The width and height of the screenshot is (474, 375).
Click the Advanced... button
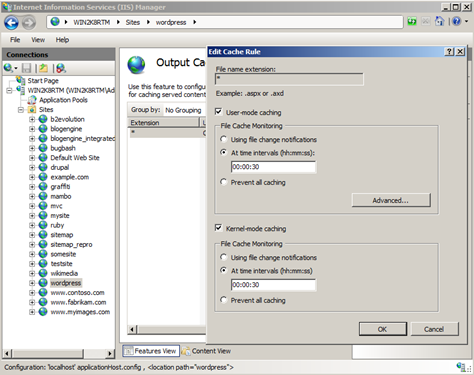pos(391,200)
